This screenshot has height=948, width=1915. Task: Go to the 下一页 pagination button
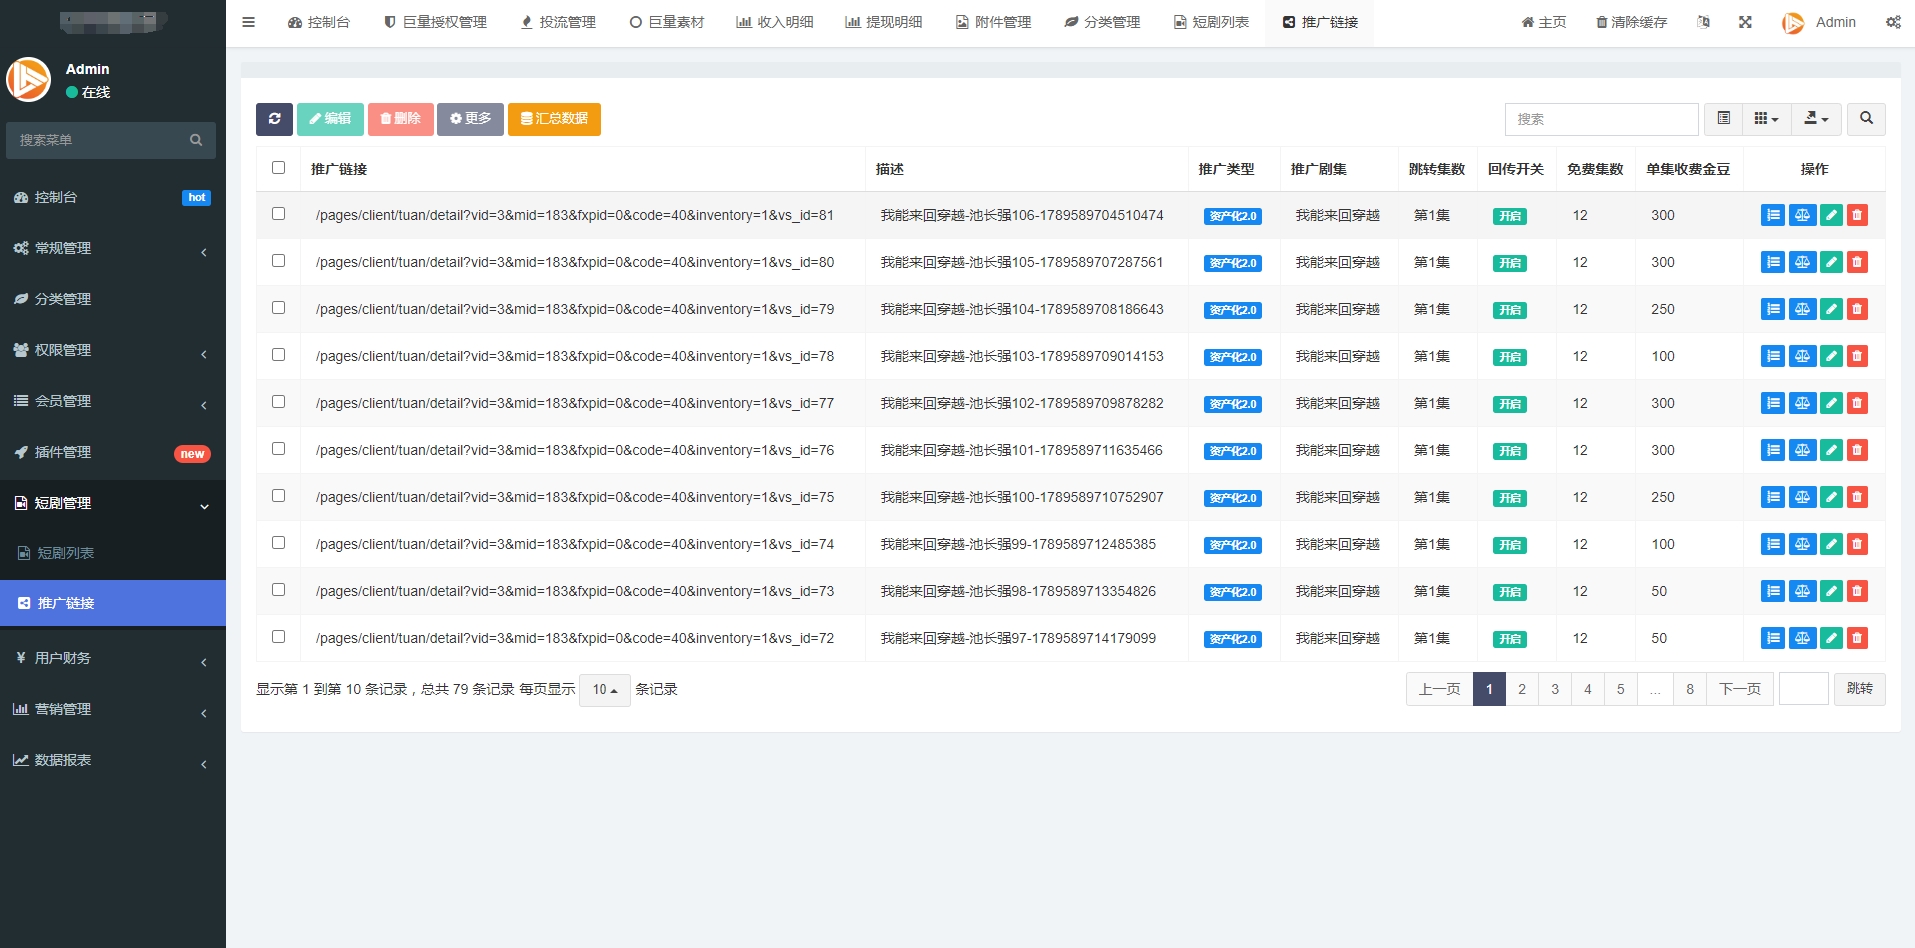pos(1740,689)
